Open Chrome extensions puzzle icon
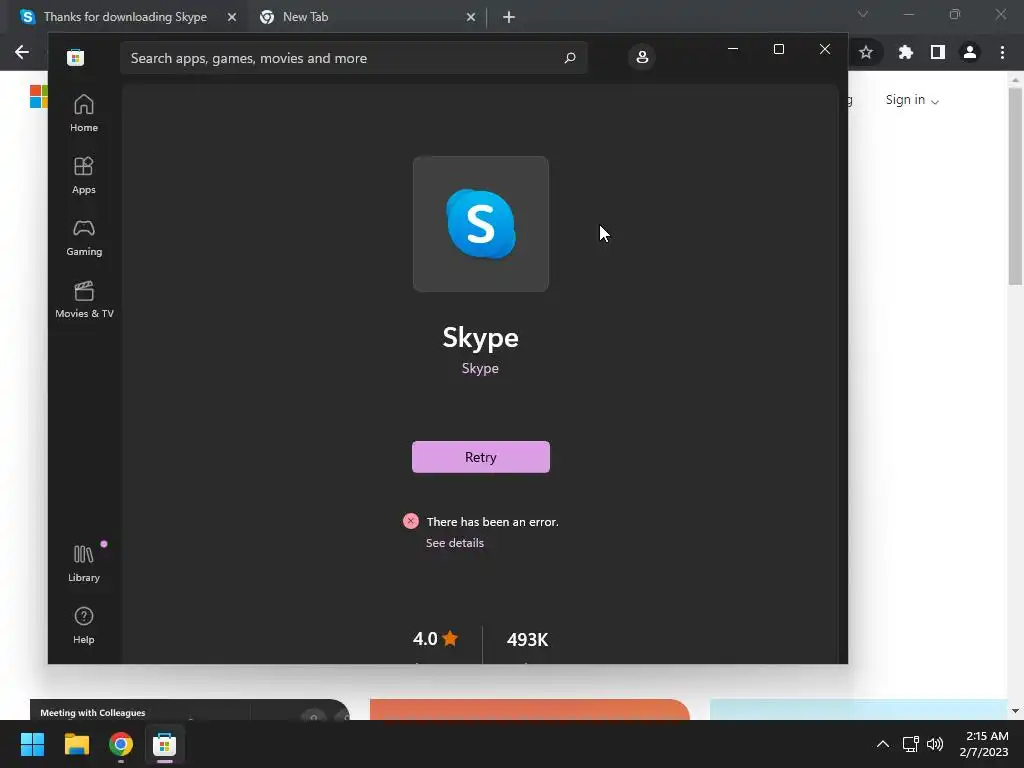The image size is (1024, 768). click(x=905, y=52)
